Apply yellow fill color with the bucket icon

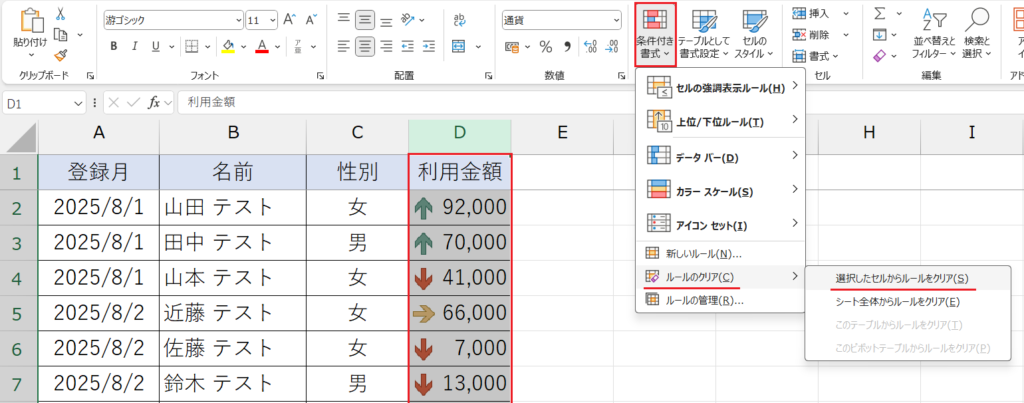point(228,46)
